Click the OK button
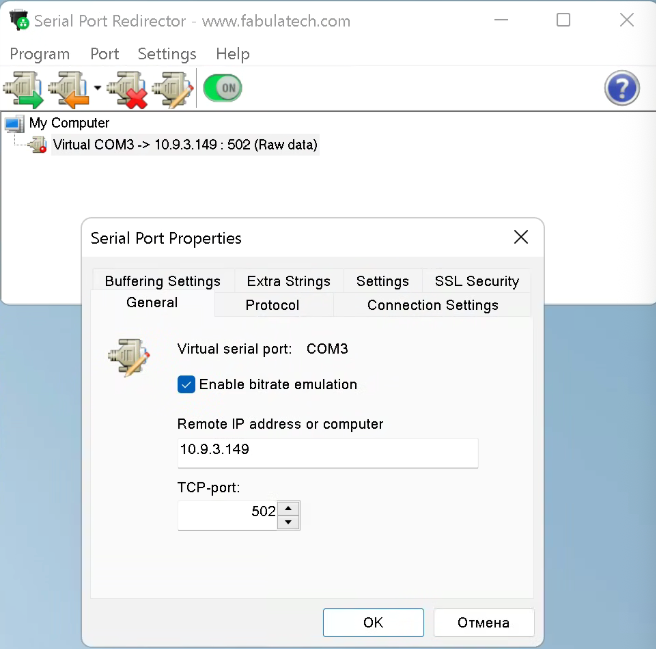This screenshot has height=649, width=656. click(373, 623)
